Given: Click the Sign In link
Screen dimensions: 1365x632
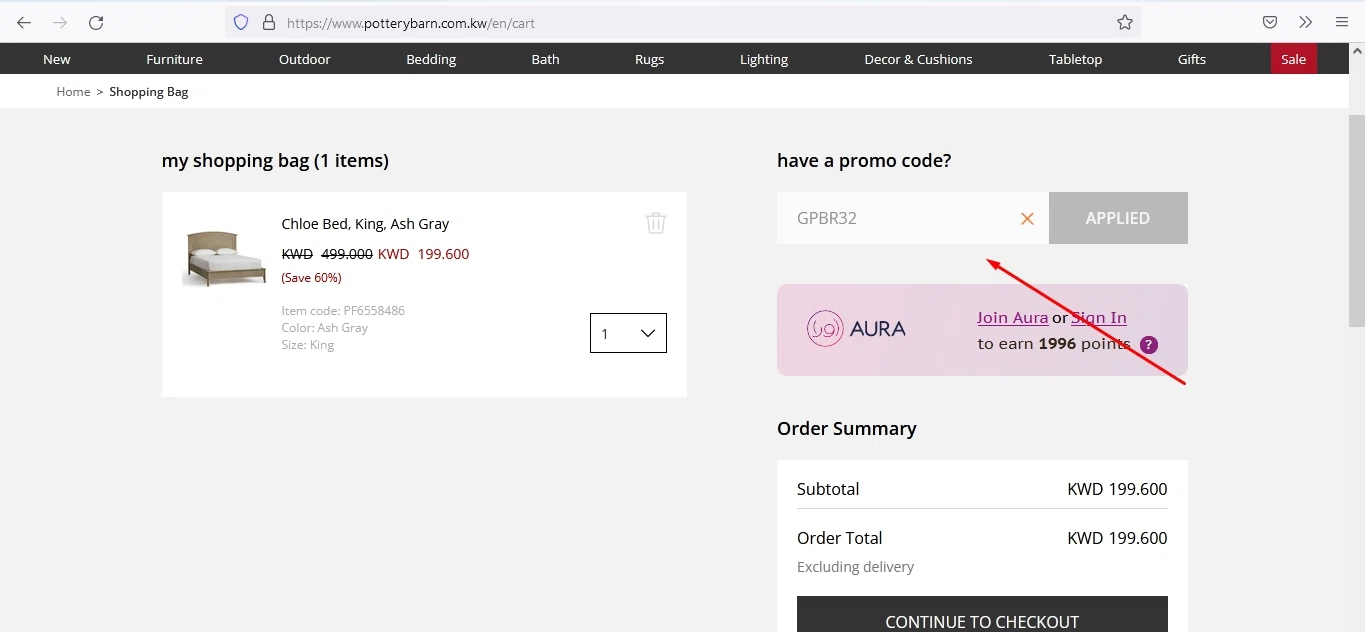Looking at the screenshot, I should click(1098, 318).
